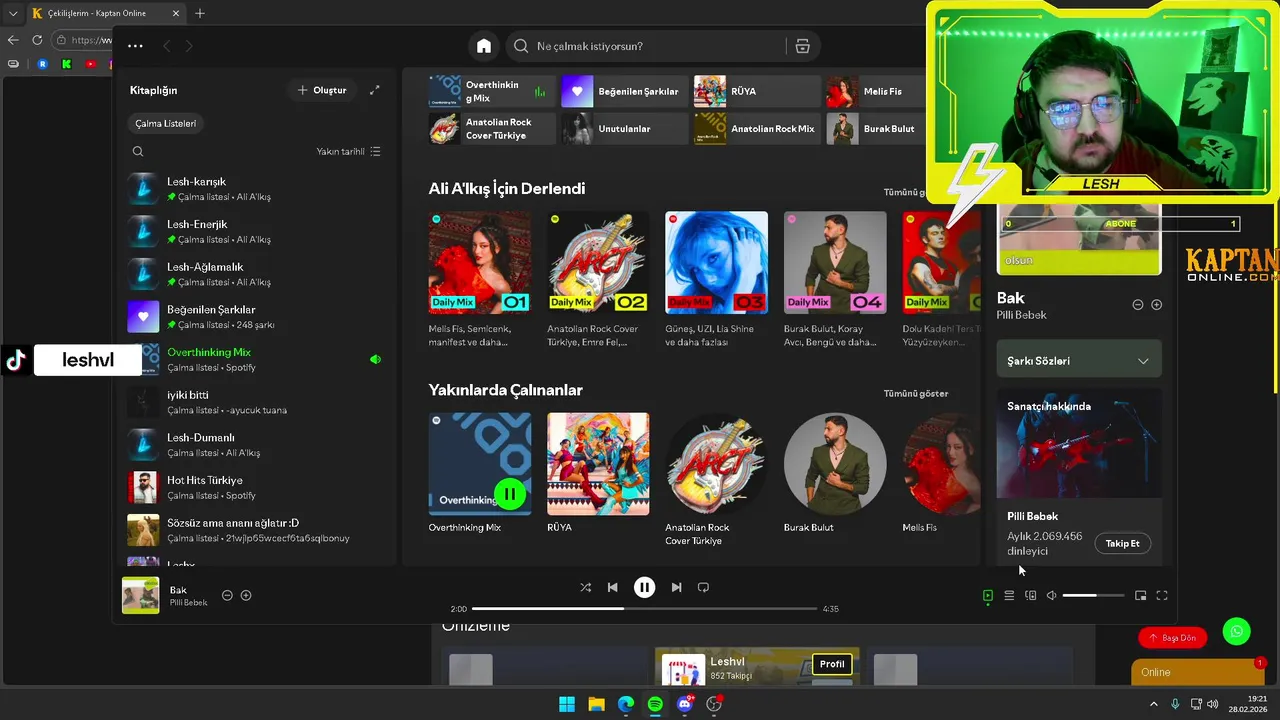Viewport: 1280px width, 720px height.
Task: Expand the Şarkı Sözleri lyrics section
Action: pos(1079,361)
